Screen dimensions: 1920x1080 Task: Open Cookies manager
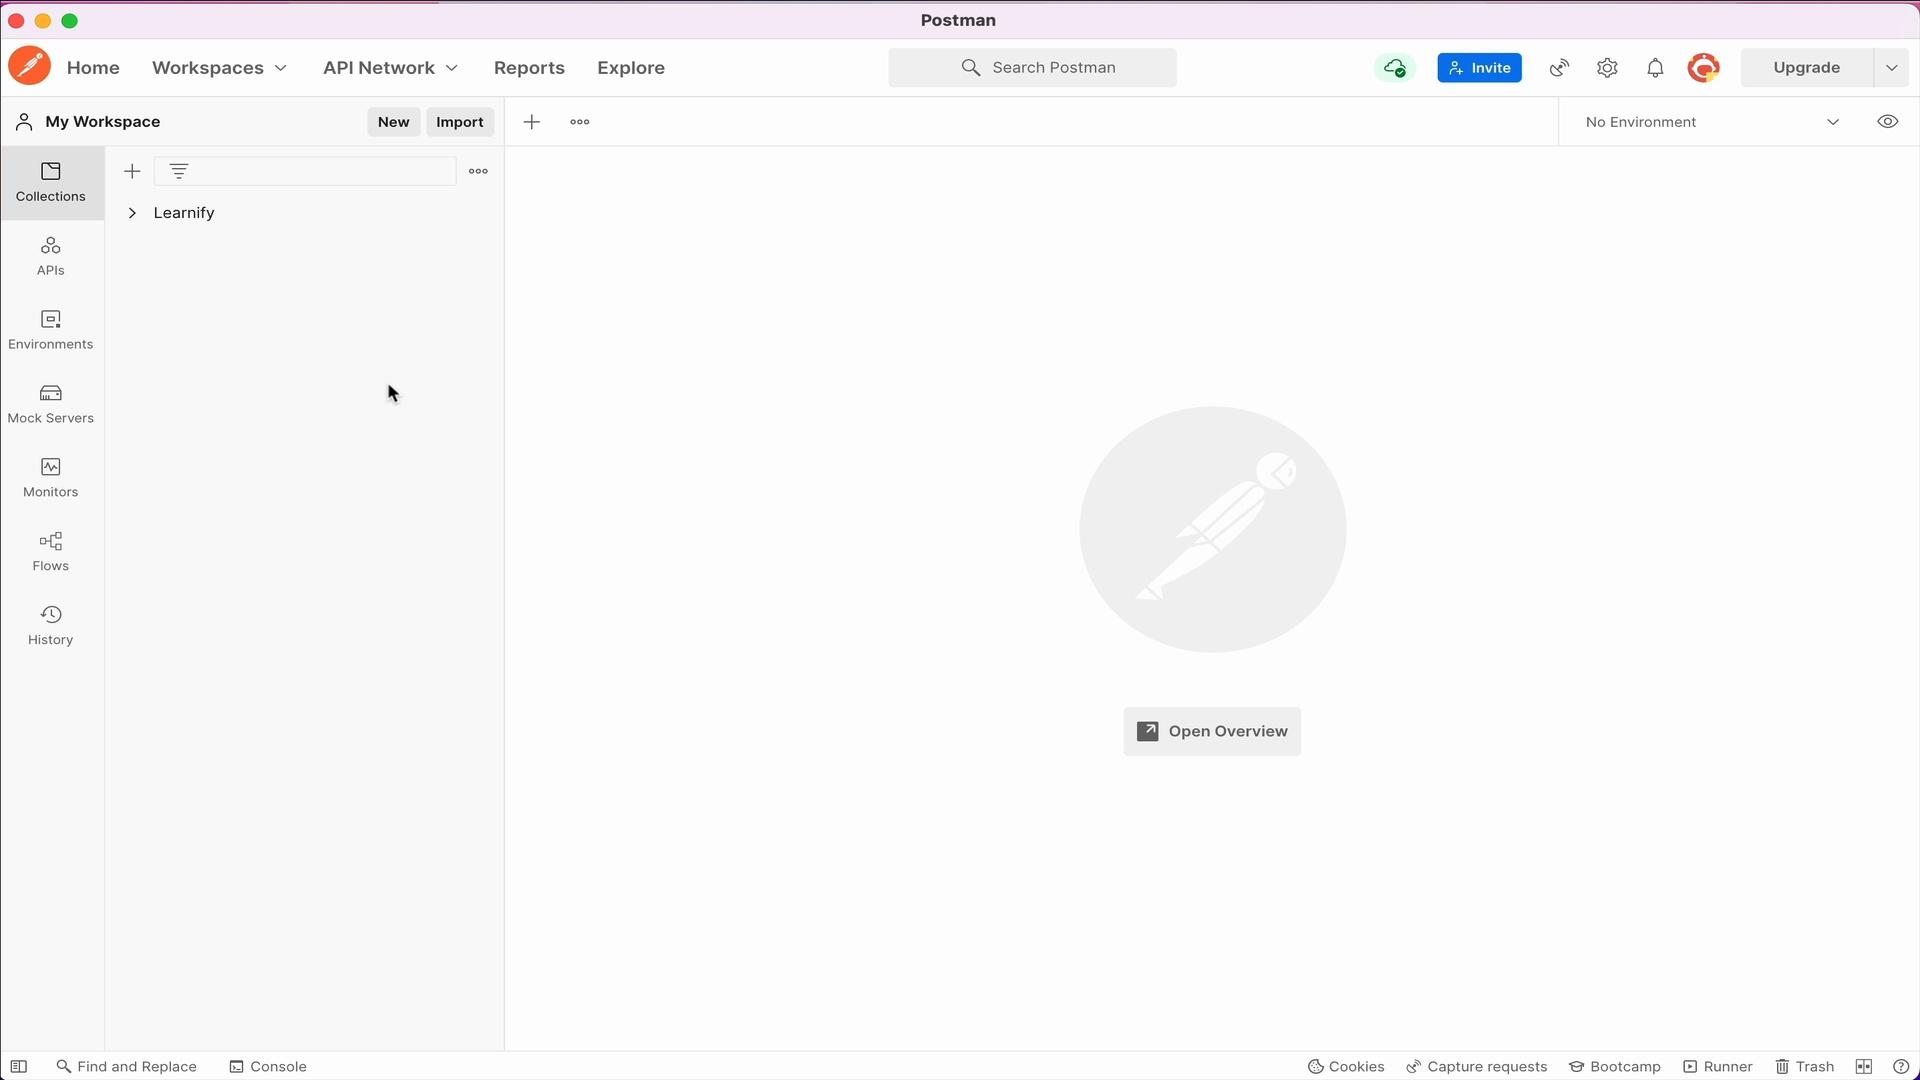click(x=1346, y=1066)
